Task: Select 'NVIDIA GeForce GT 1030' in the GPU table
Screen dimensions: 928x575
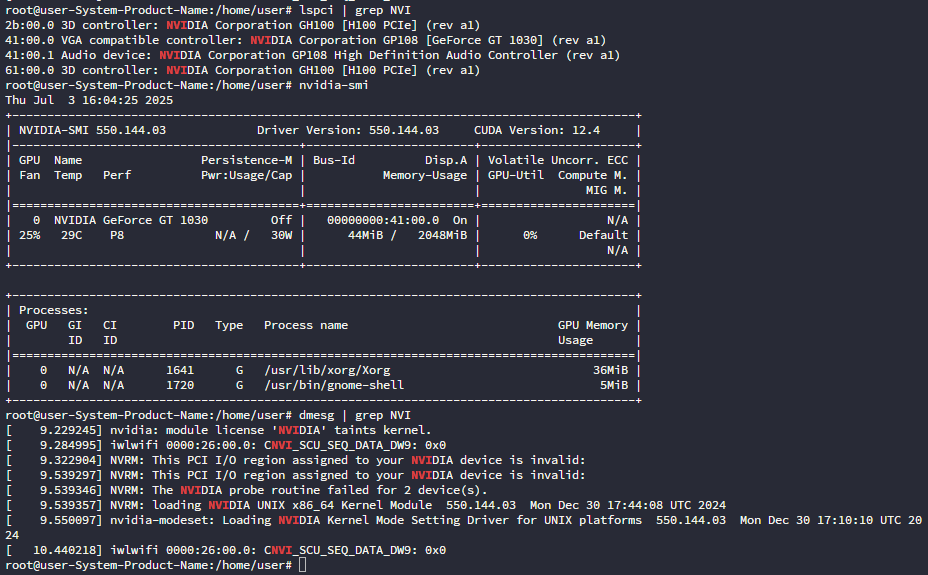Action: (x=131, y=220)
